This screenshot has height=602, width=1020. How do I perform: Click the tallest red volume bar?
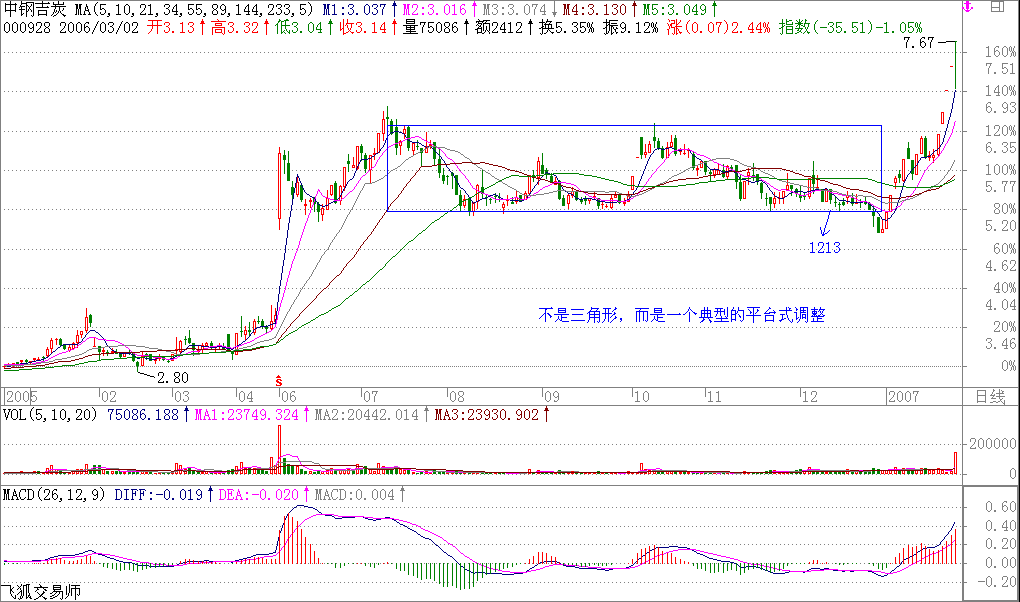pyautogui.click(x=279, y=447)
